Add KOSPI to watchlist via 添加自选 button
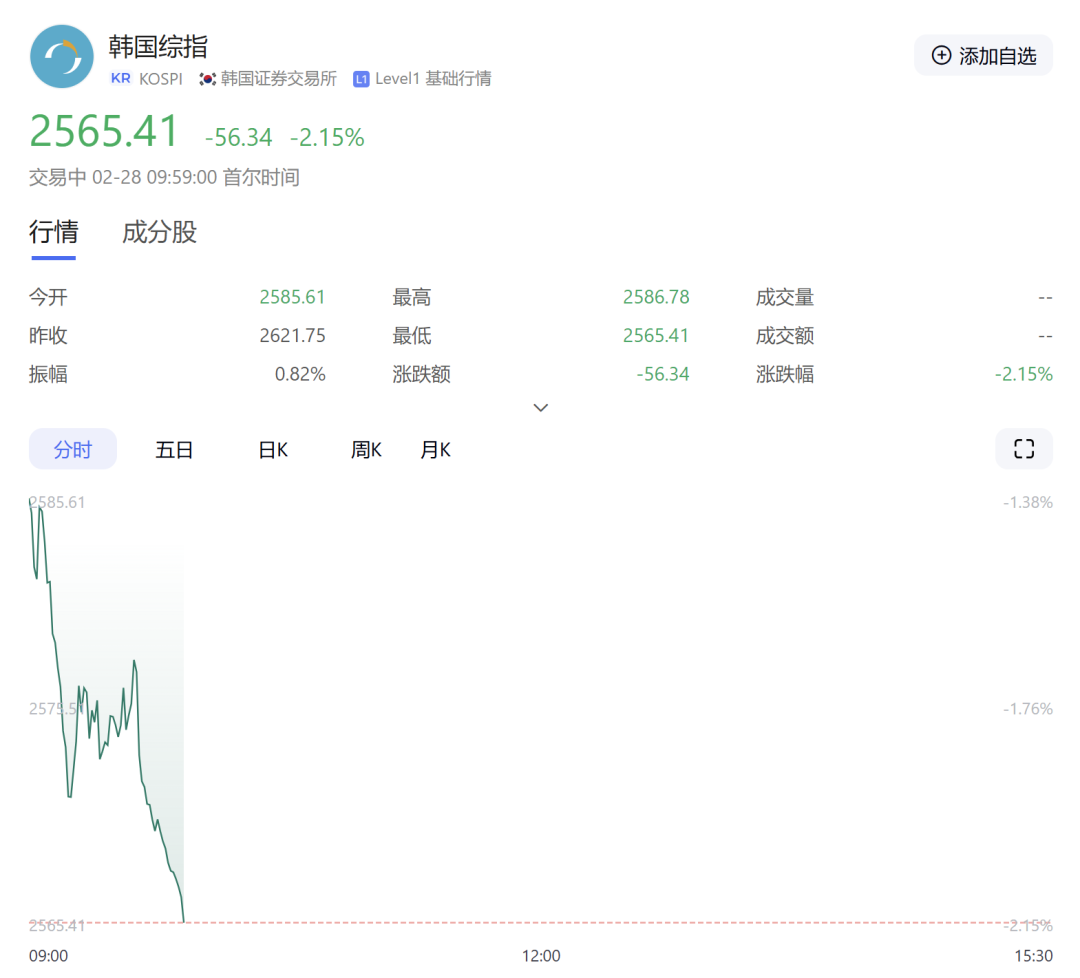Screen dimensions: 1080x978 point(983,56)
